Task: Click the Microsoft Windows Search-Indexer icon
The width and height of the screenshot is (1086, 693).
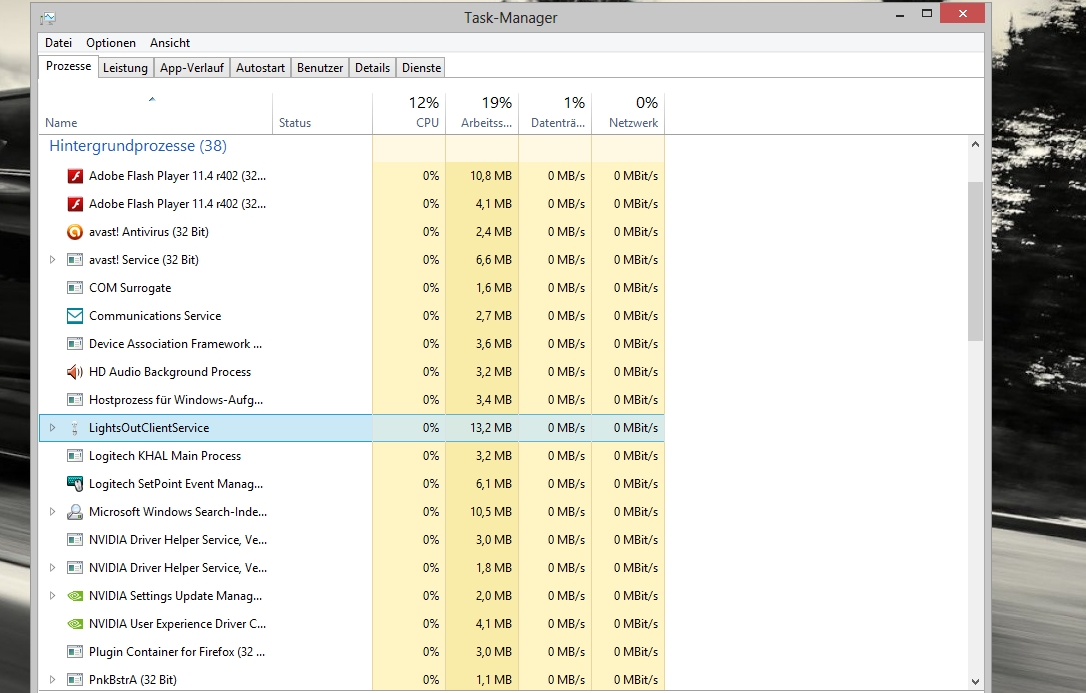Action: (75, 512)
